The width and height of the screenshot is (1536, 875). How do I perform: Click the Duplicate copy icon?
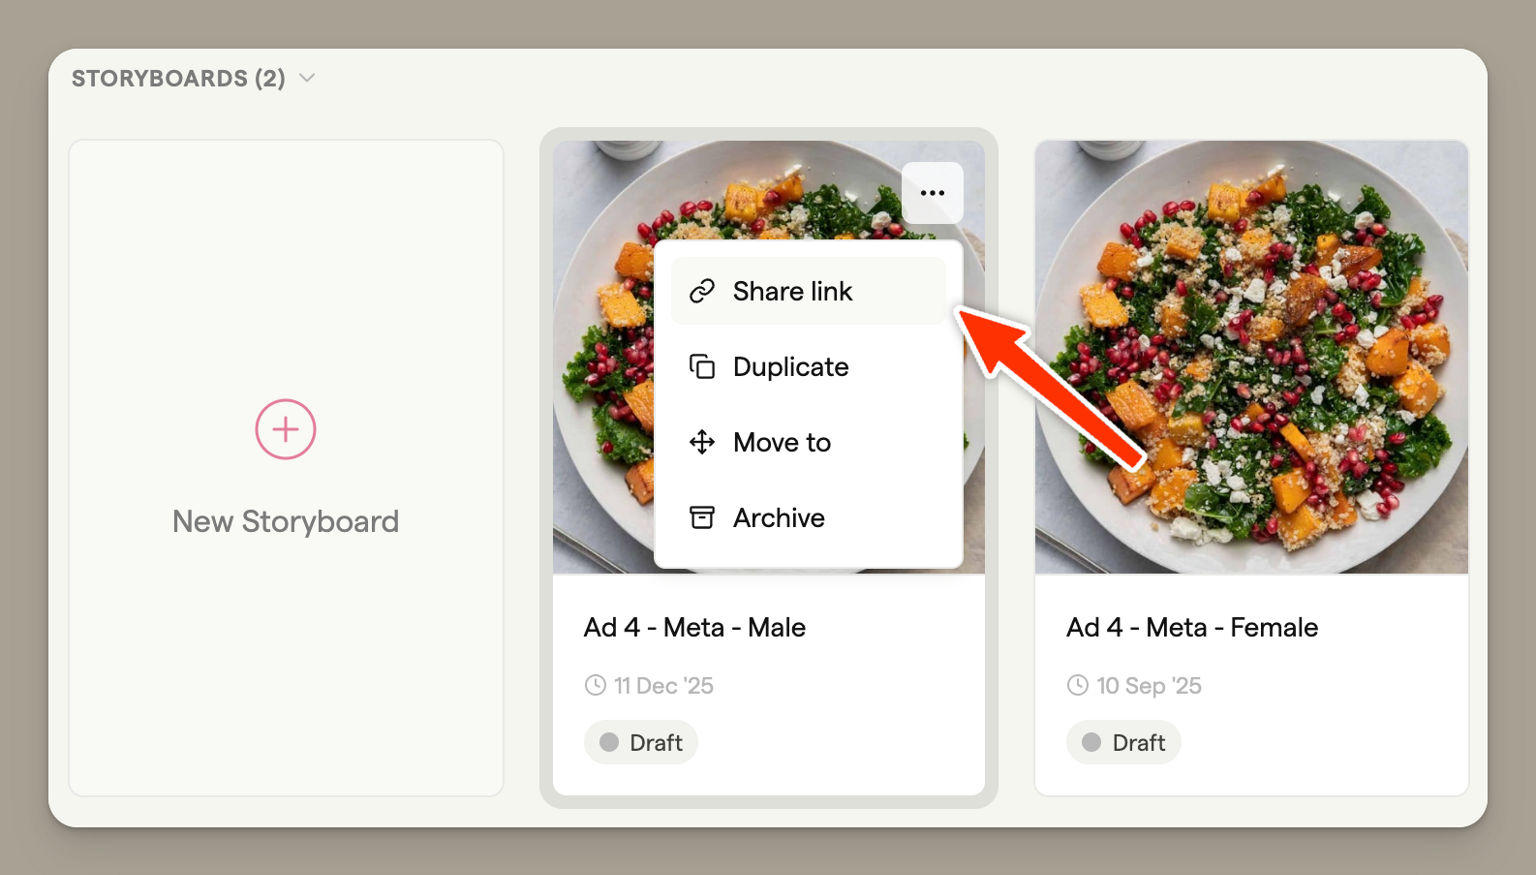pyautogui.click(x=702, y=367)
